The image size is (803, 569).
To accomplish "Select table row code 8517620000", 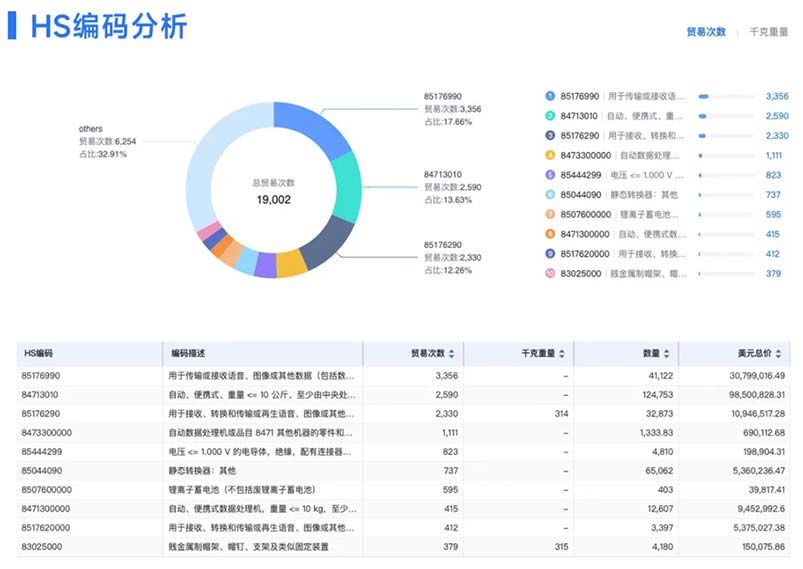I will click(x=46, y=528).
